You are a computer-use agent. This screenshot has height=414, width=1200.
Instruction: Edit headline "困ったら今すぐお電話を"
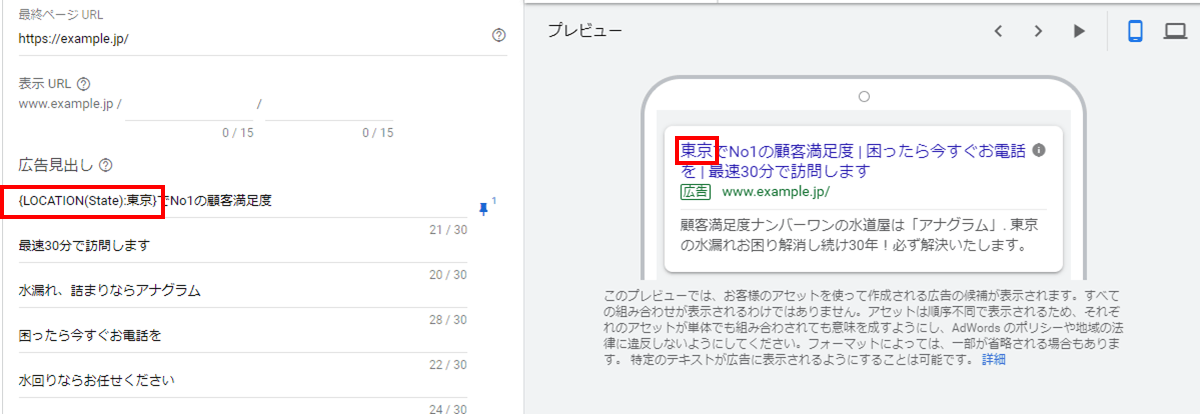point(240,335)
